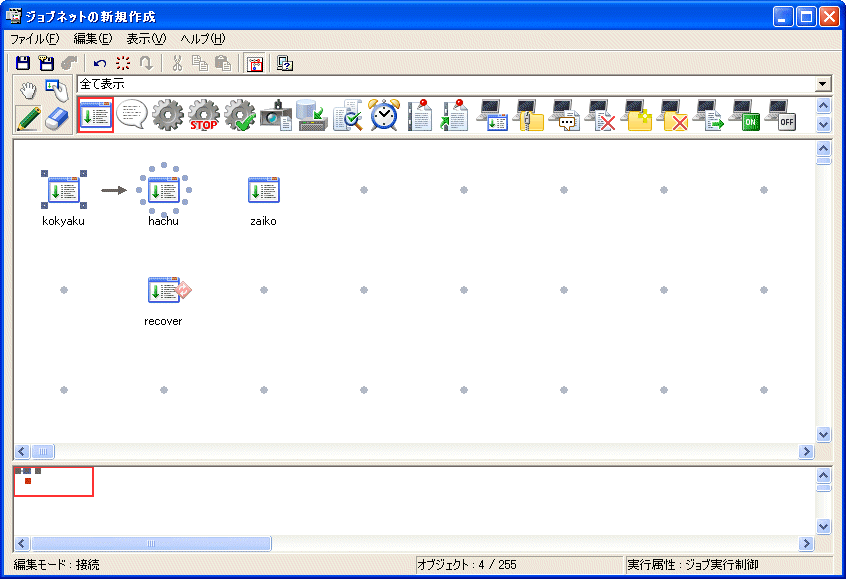This screenshot has height=579, width=846.
Task: Click the Undo arrow icon
Action: pyautogui.click(x=100, y=64)
